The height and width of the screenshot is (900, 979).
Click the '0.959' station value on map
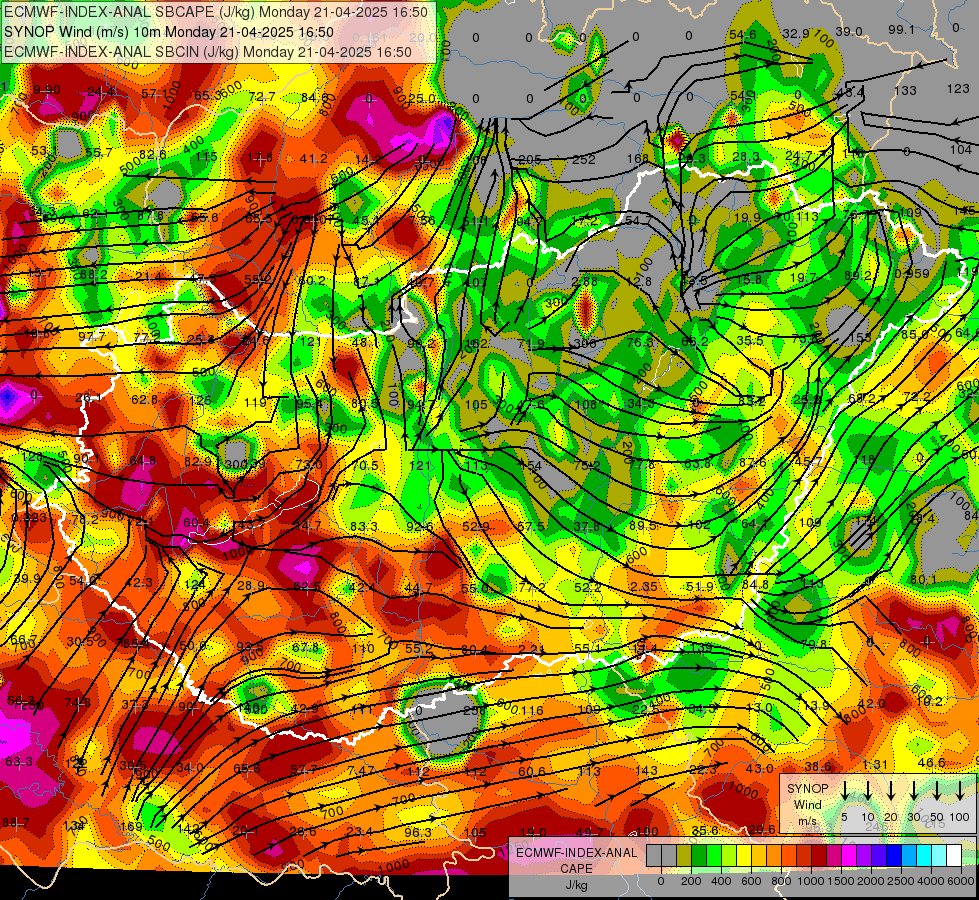912,274
